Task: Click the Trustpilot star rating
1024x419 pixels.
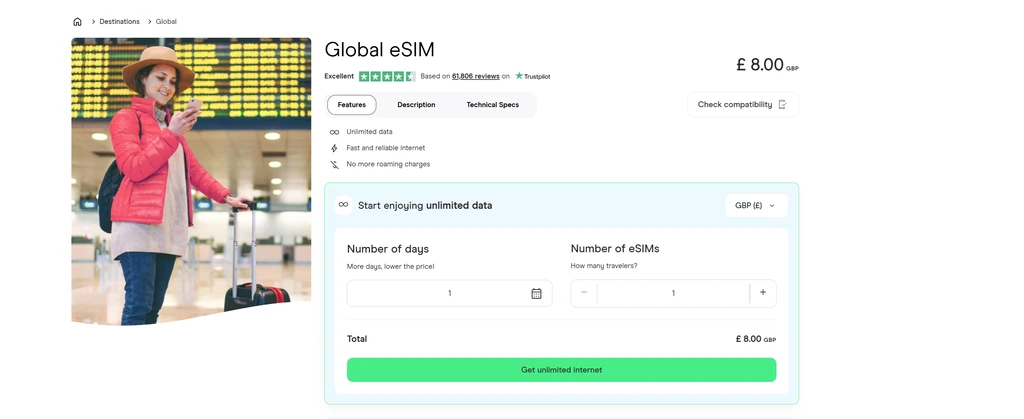Action: pos(387,76)
